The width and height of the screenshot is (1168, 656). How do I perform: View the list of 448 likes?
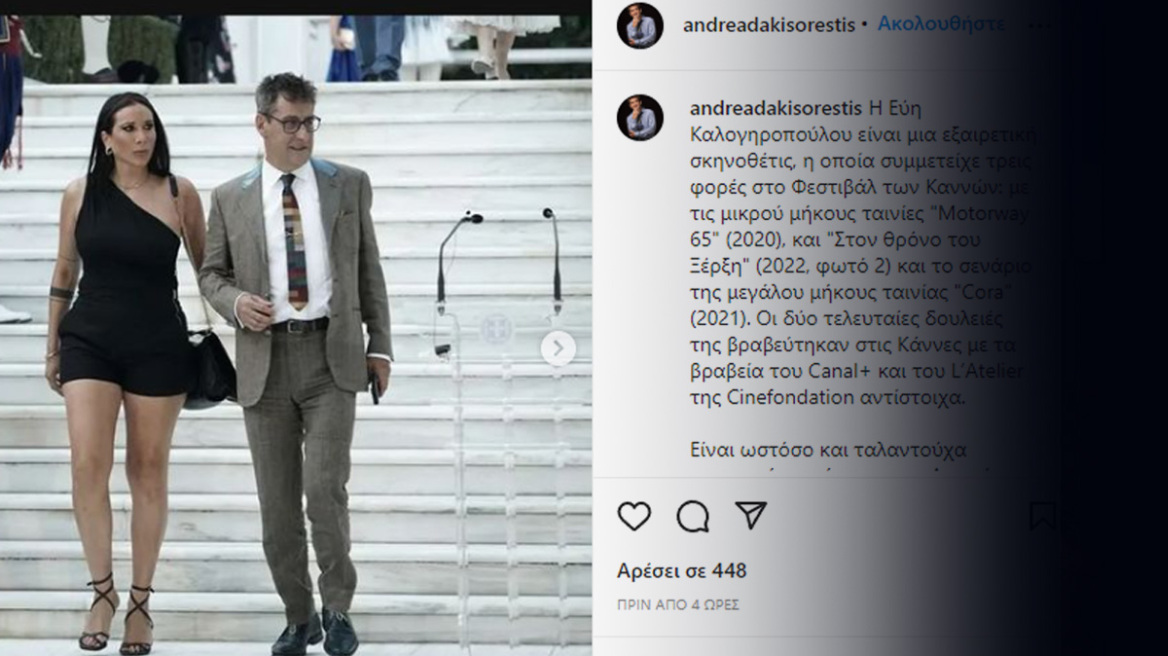coord(682,570)
